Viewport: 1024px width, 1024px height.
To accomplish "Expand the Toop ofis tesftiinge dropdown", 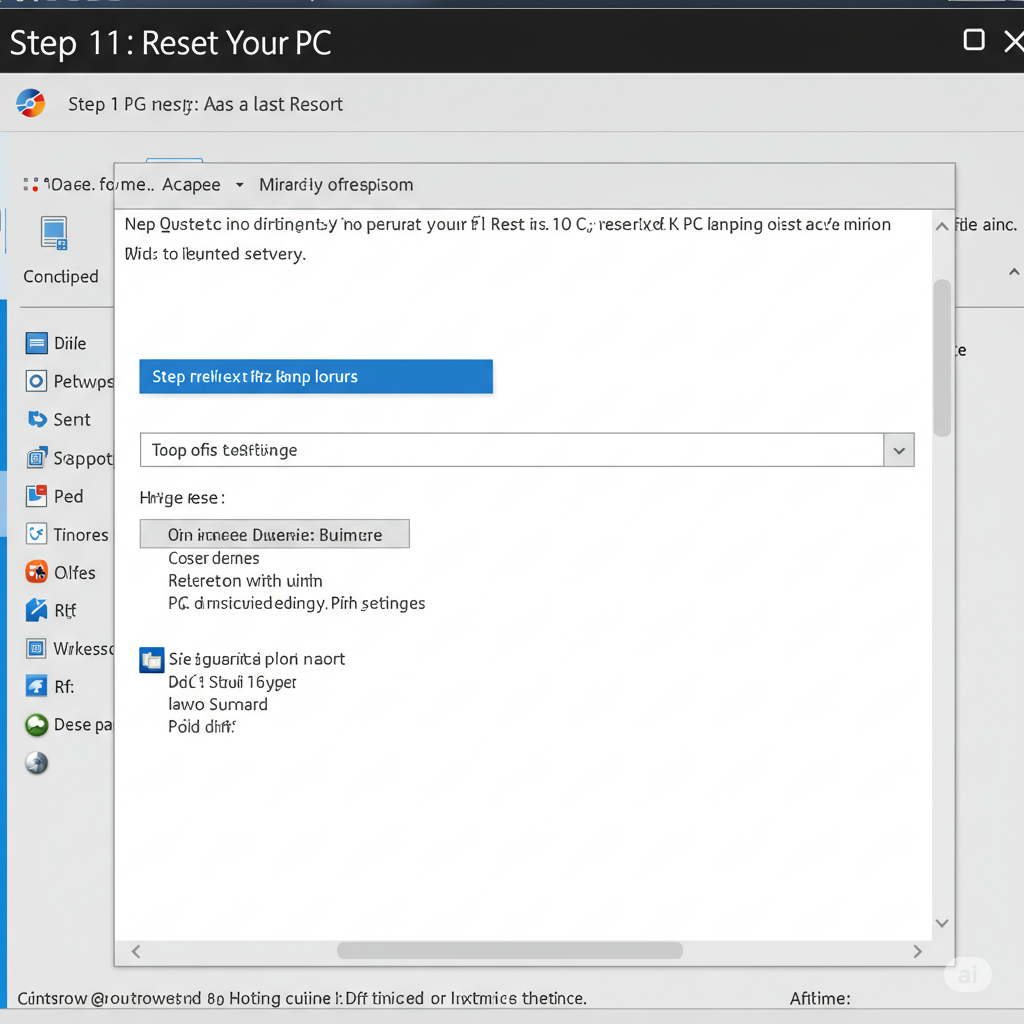I will tap(899, 450).
